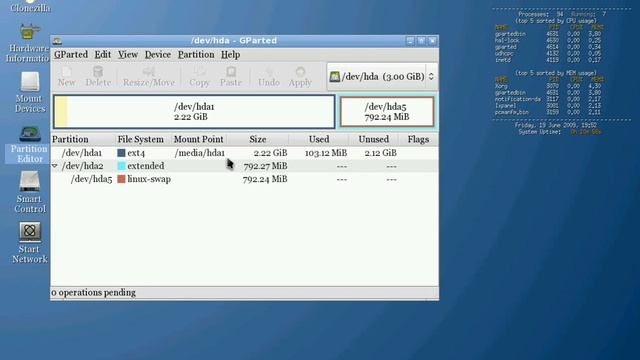Open the Edit menu
The image size is (640, 360).
click(102, 55)
